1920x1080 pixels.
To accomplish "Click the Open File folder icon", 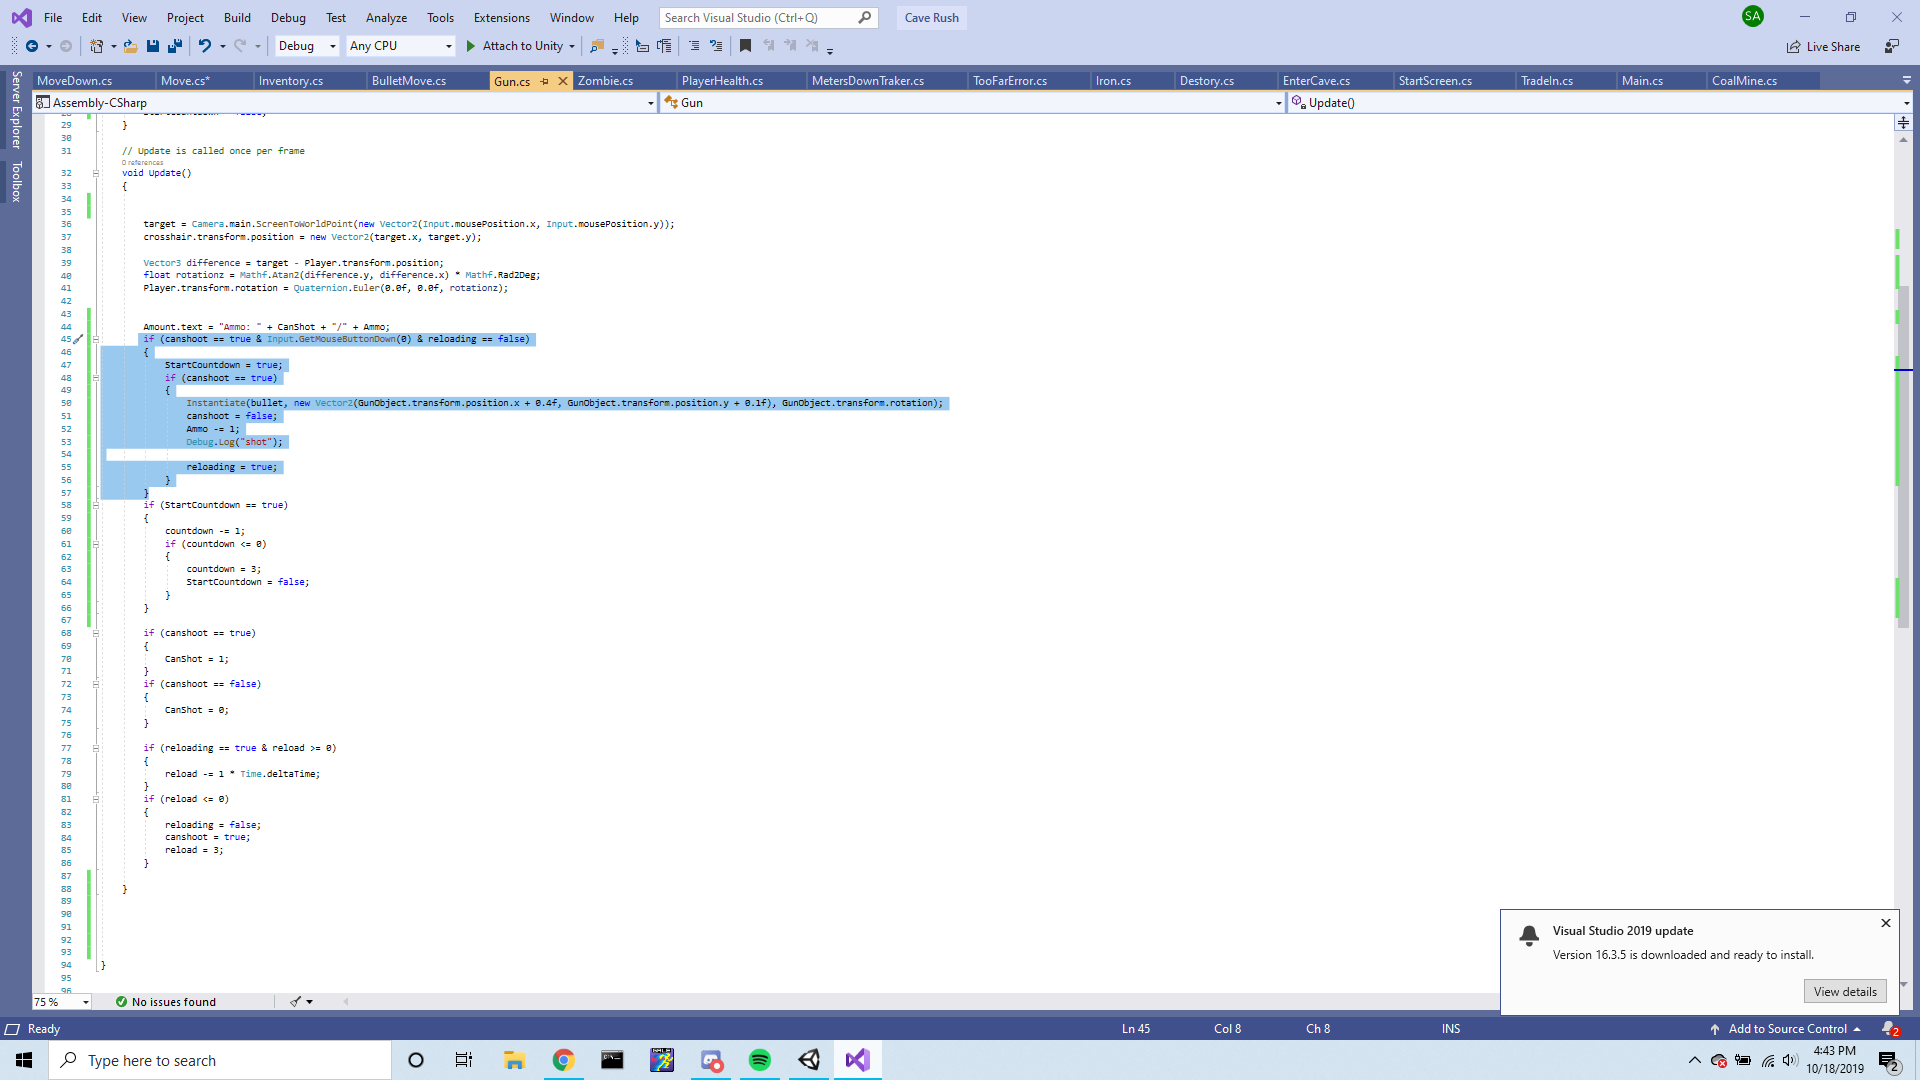I will coord(130,46).
